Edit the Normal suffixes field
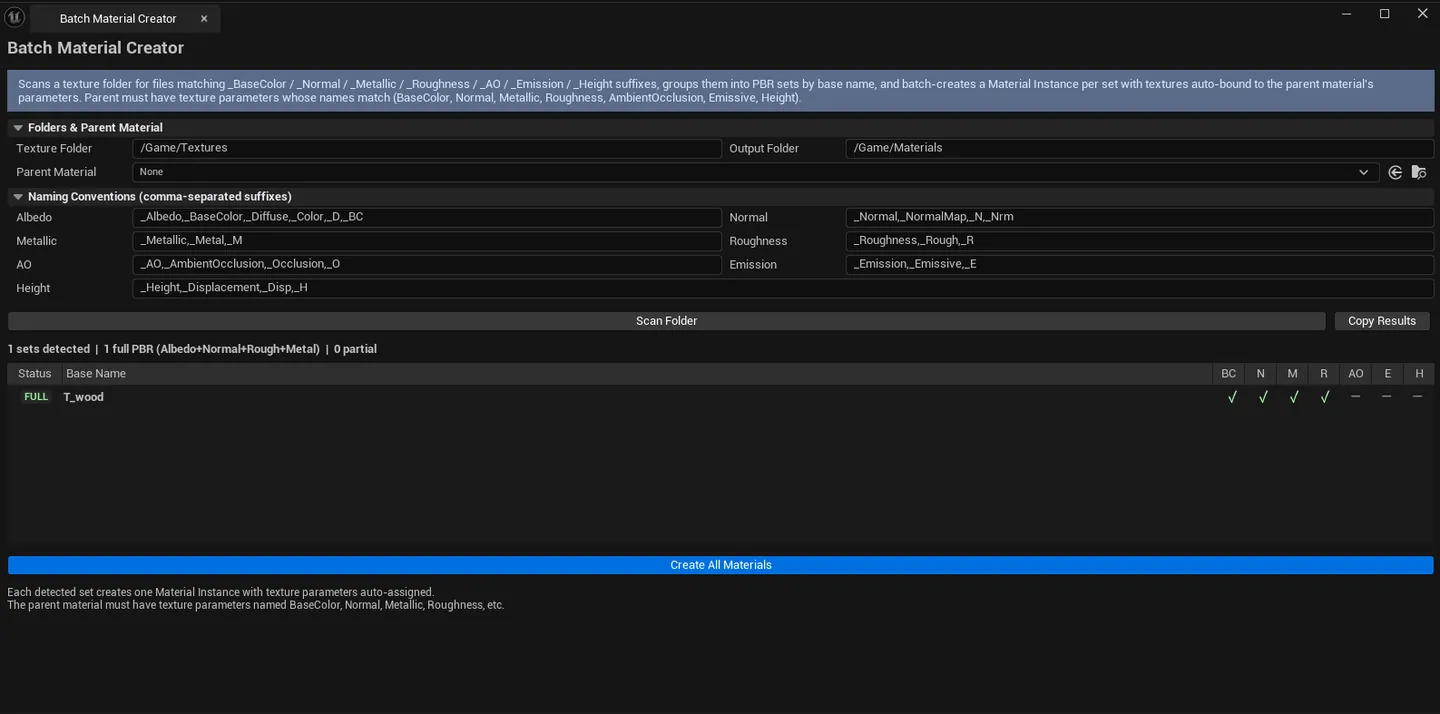Image resolution: width=1440 pixels, height=714 pixels. point(1140,217)
